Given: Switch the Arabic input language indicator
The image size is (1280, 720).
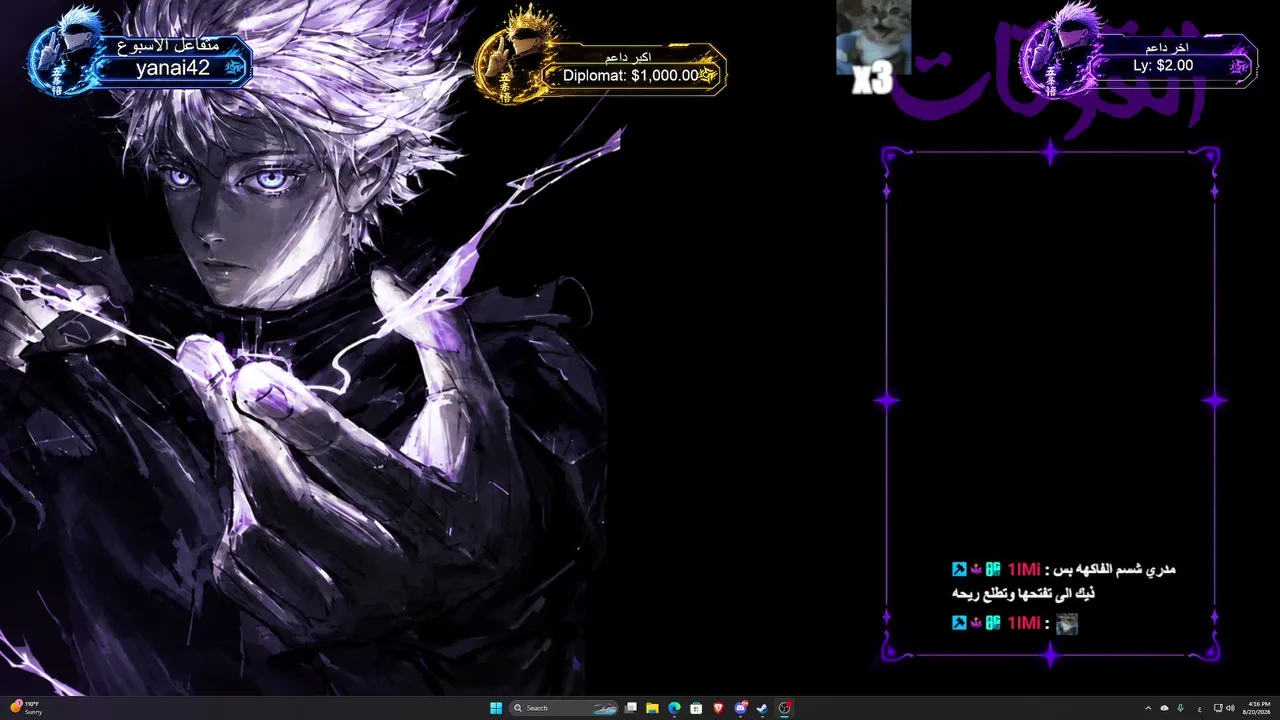Looking at the screenshot, I should point(1199,708).
